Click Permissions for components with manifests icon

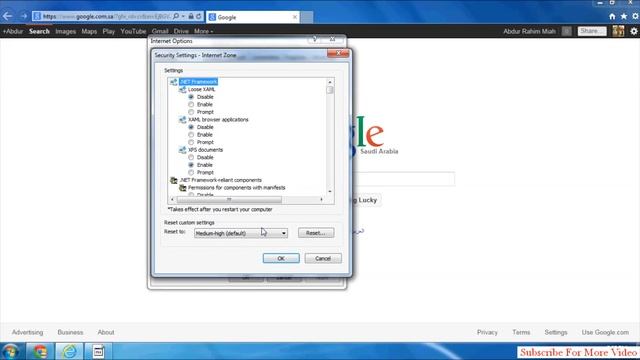click(182, 188)
